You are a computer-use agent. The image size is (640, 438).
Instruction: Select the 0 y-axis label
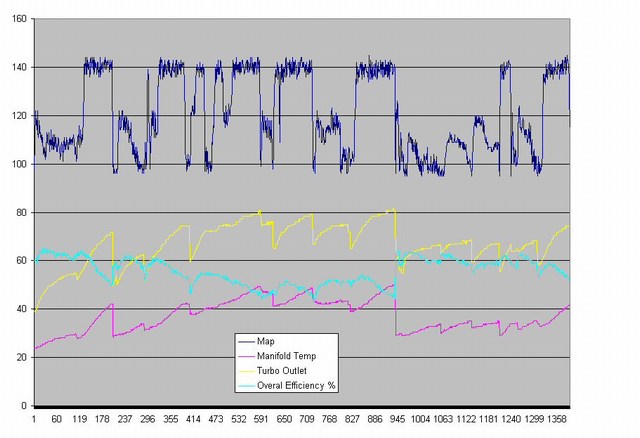pyautogui.click(x=23, y=405)
